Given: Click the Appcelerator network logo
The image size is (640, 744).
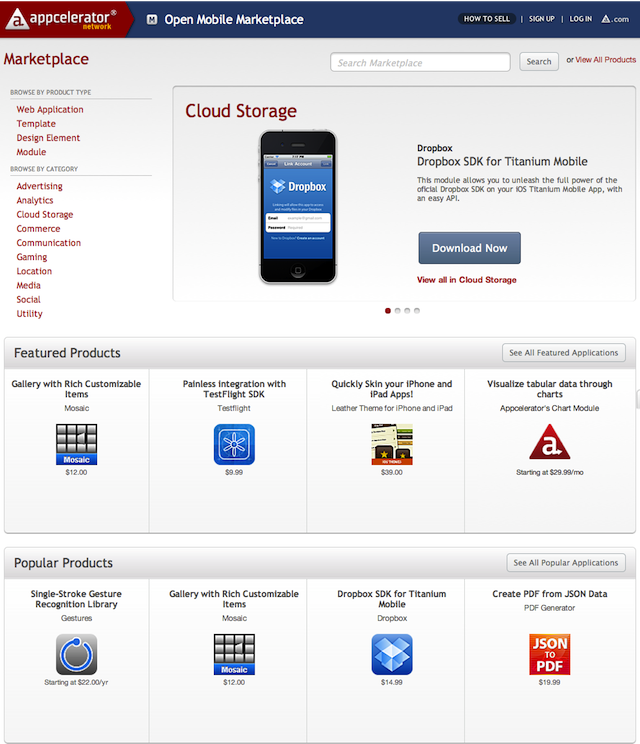Looking at the screenshot, I should (62, 19).
